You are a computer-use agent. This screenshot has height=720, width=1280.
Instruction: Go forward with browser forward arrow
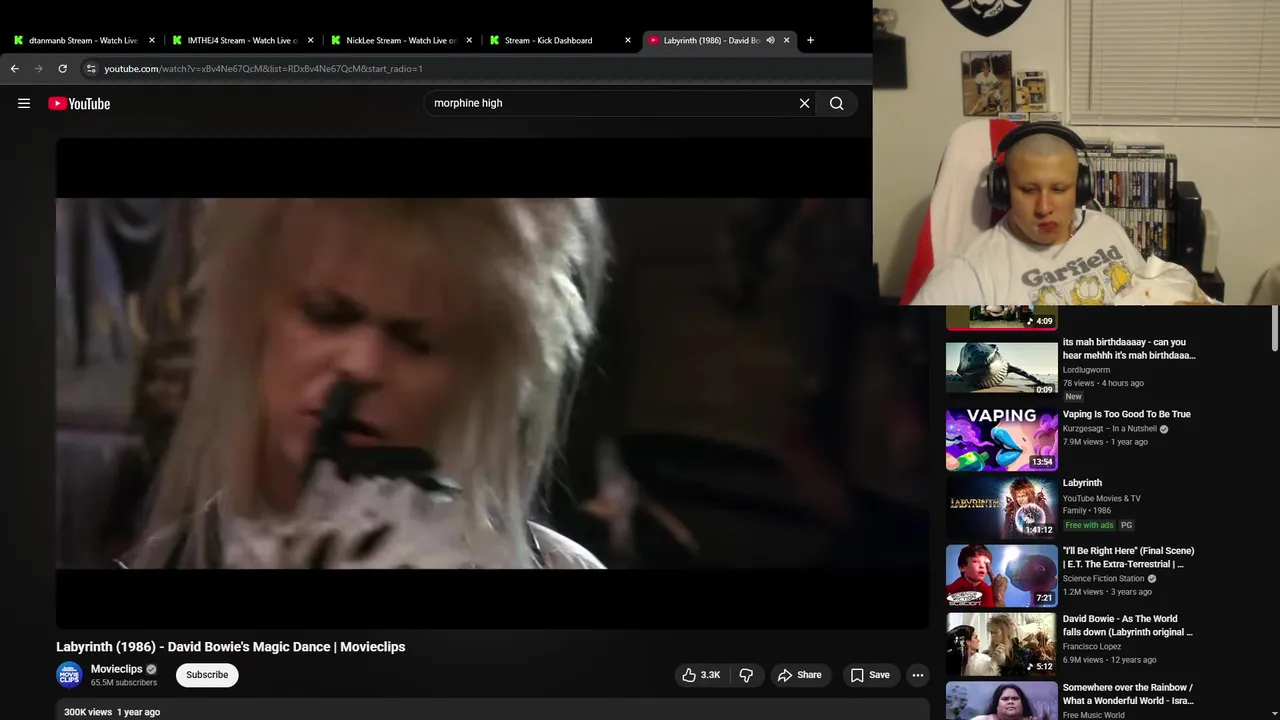[x=38, y=69]
